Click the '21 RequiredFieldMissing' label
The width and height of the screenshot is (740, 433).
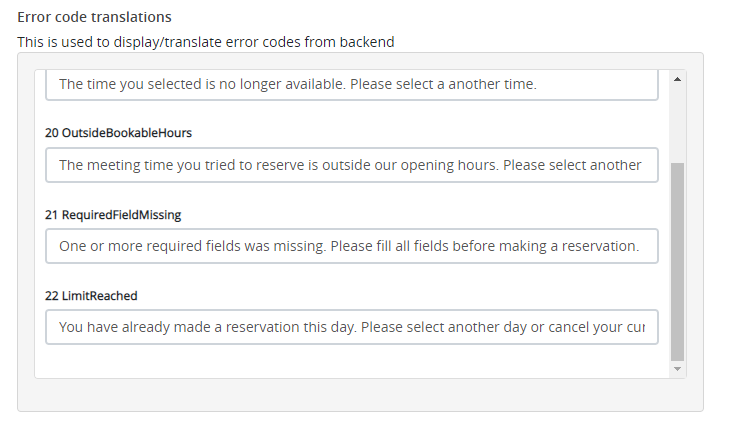[x=113, y=215]
